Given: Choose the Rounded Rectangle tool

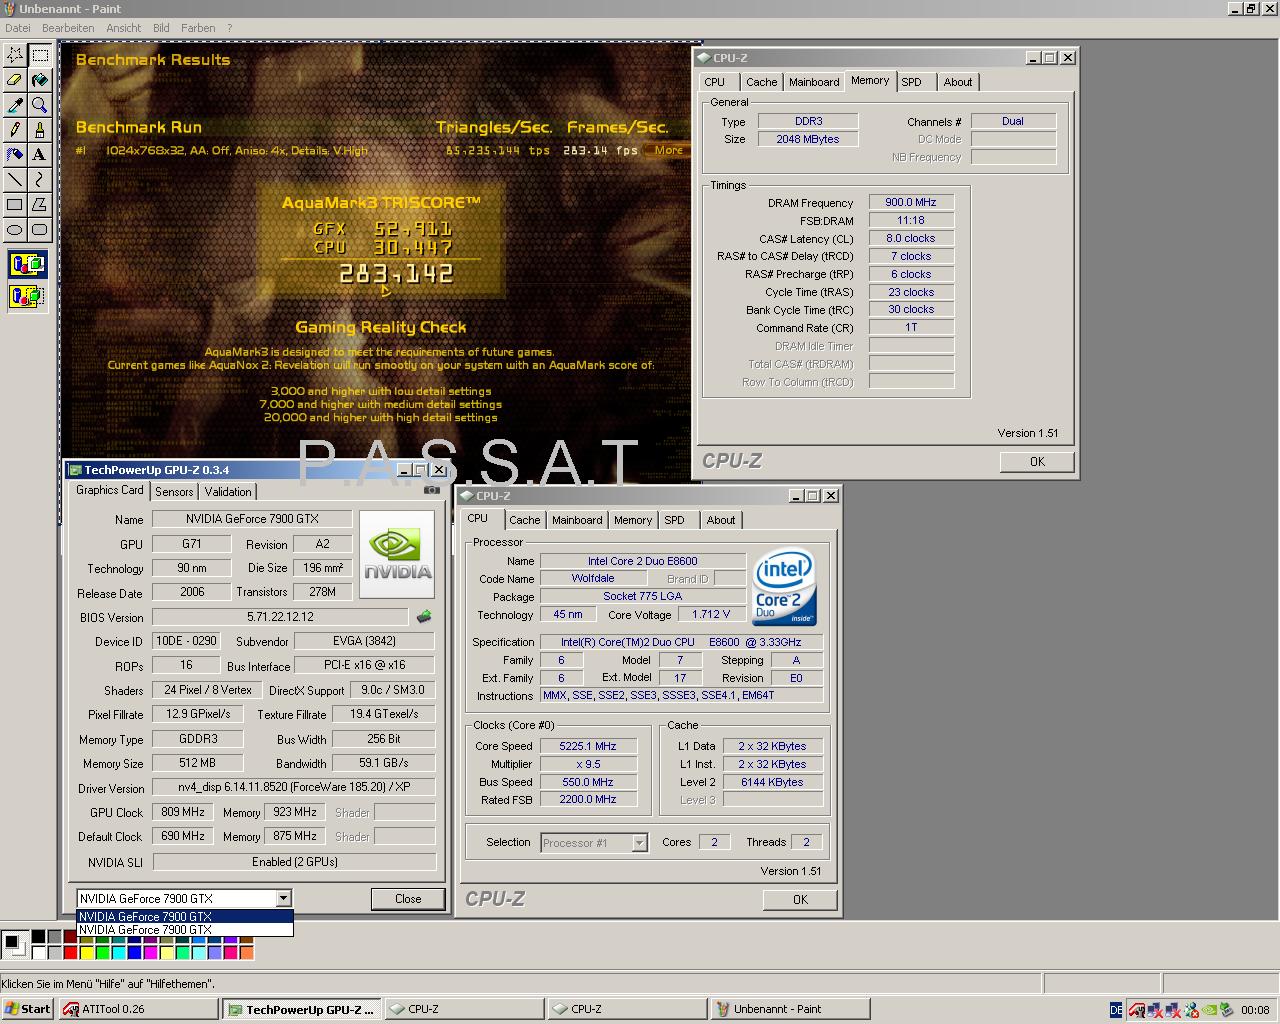Looking at the screenshot, I should point(40,230).
